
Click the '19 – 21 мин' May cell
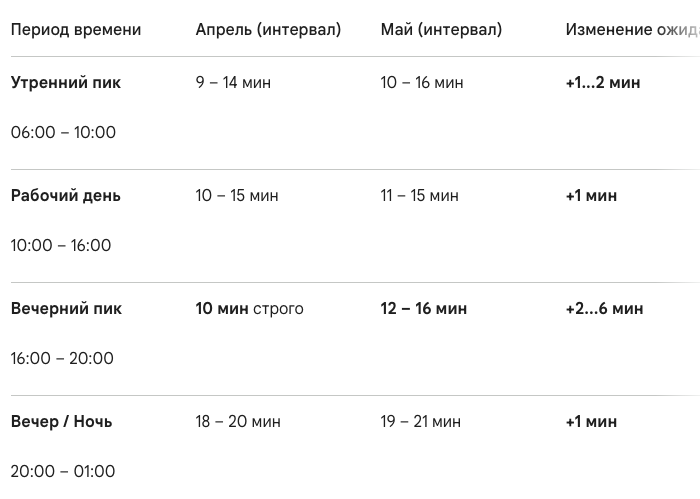421,422
